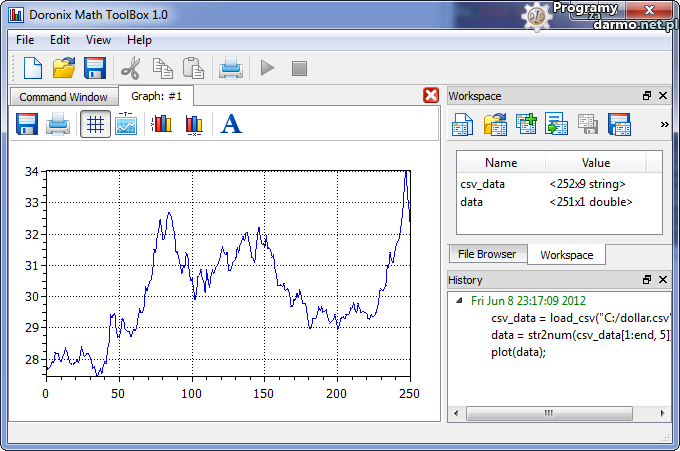Click the History panel horizontal scrollbar
This screenshot has width=680, height=451.
tap(550, 412)
